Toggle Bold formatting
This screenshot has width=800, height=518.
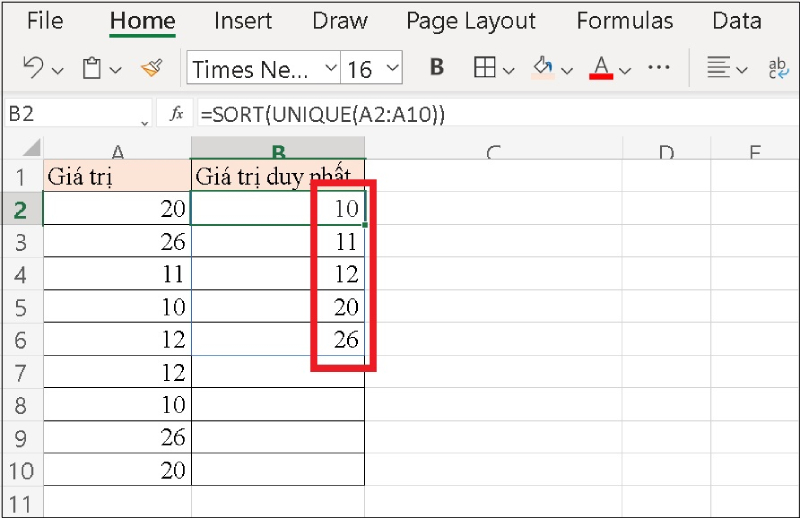point(436,68)
